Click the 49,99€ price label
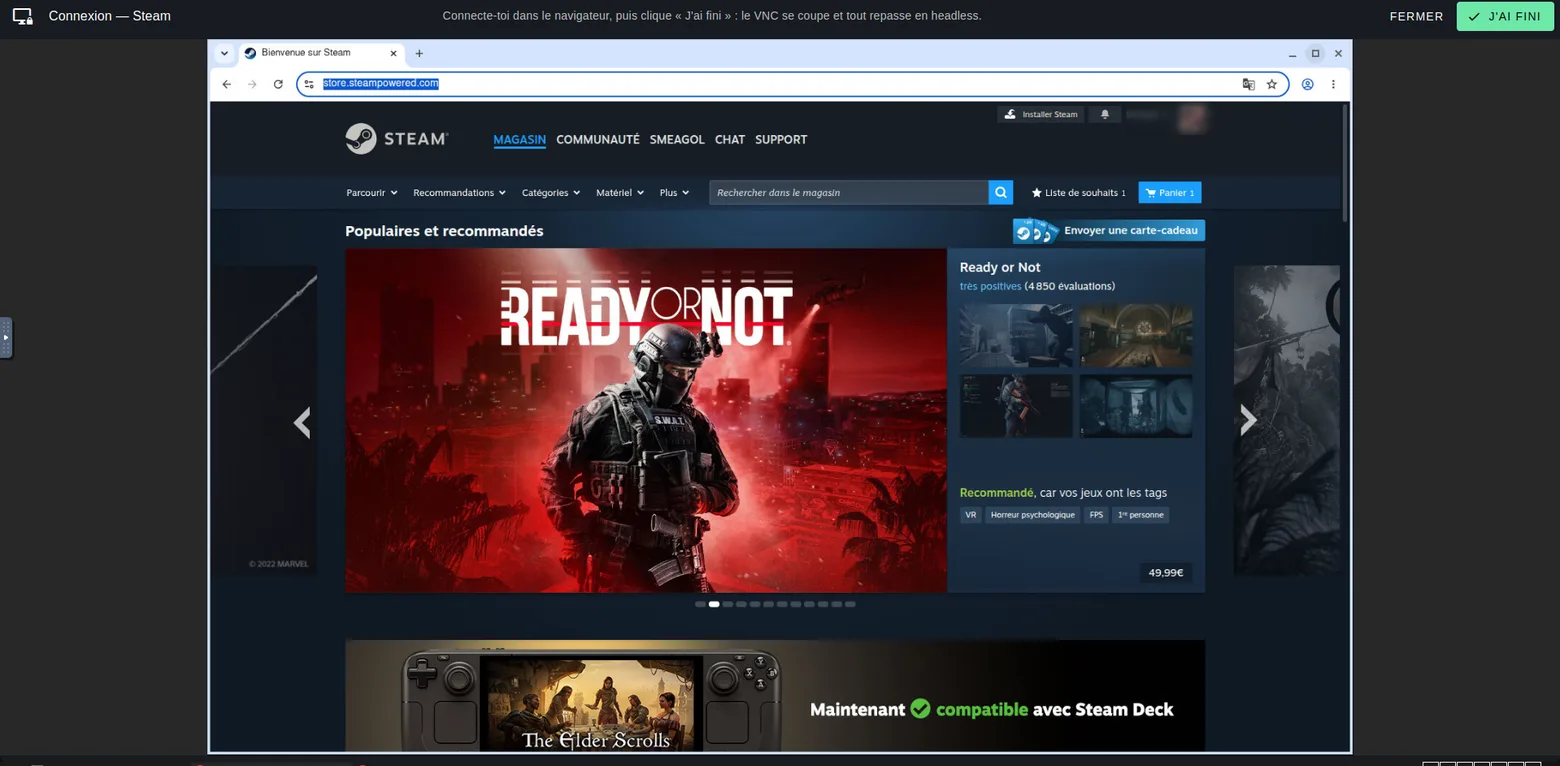This screenshot has width=1560, height=766. point(1166,573)
